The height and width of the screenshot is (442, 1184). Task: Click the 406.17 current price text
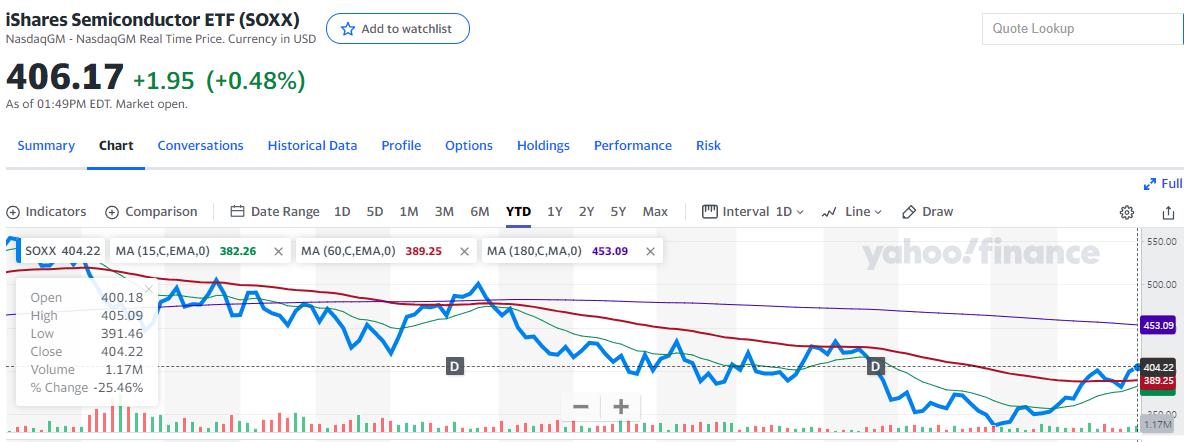(65, 77)
